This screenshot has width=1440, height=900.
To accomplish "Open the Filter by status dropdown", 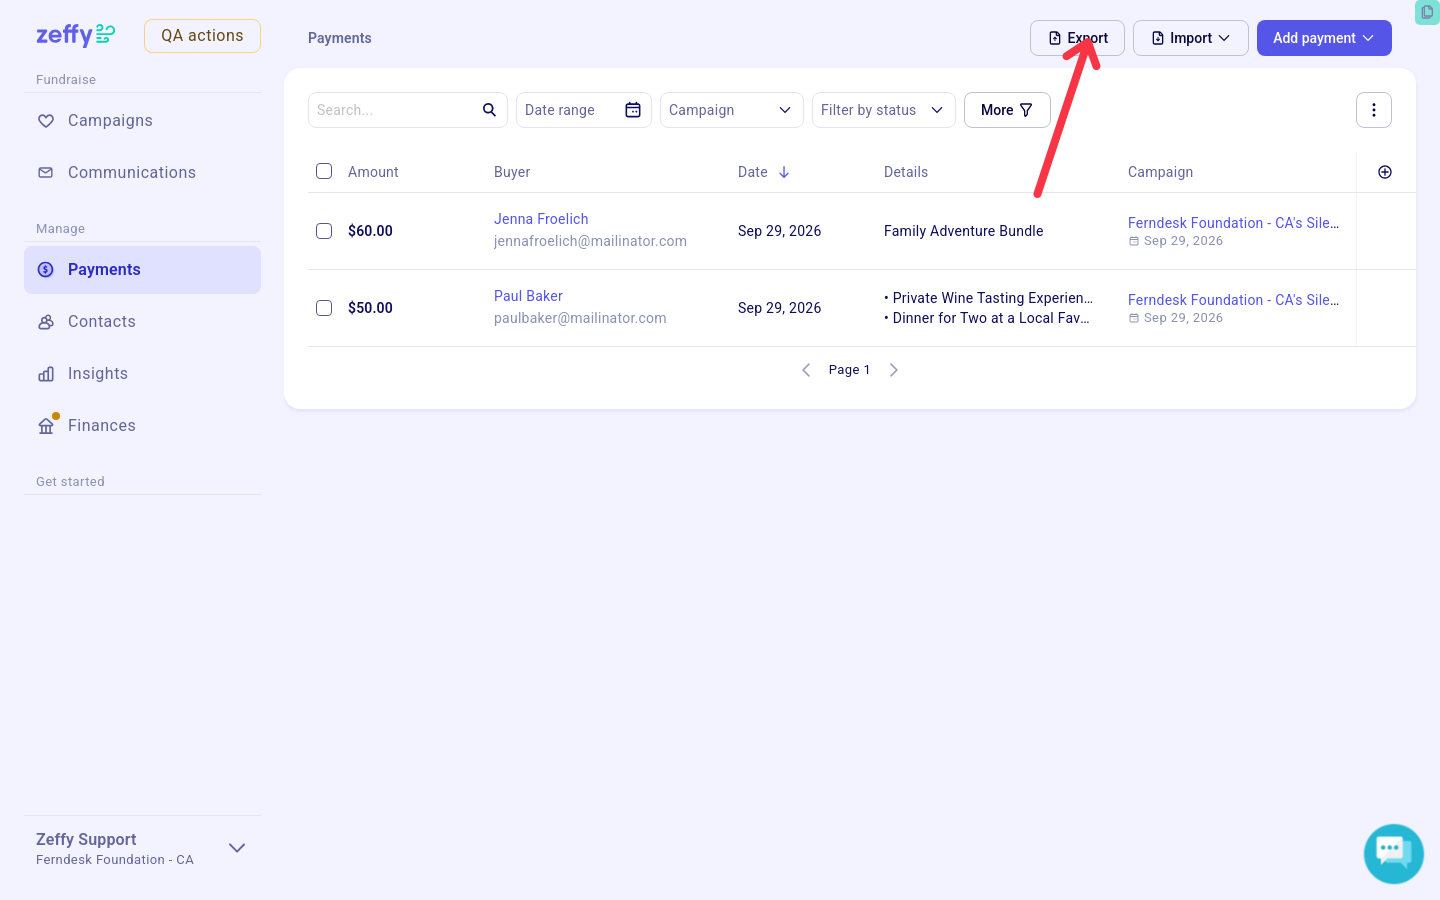I will pyautogui.click(x=884, y=110).
